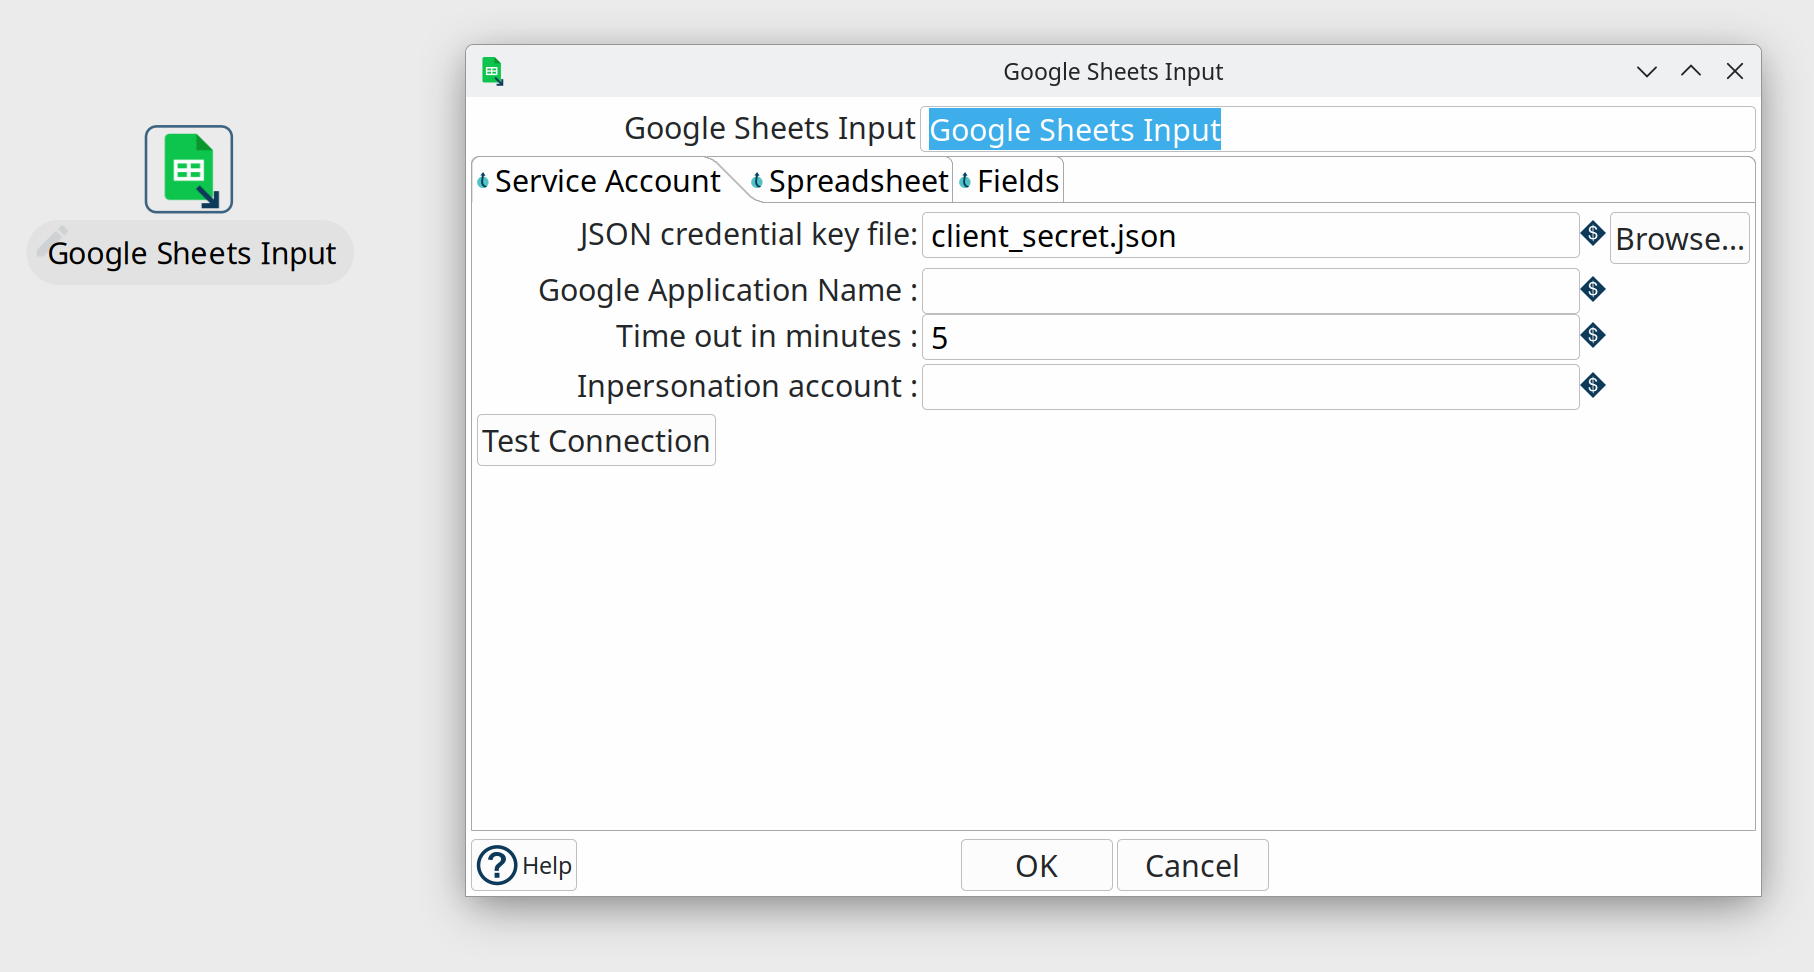Open the Fields tab
1814x972 pixels.
[1016, 182]
